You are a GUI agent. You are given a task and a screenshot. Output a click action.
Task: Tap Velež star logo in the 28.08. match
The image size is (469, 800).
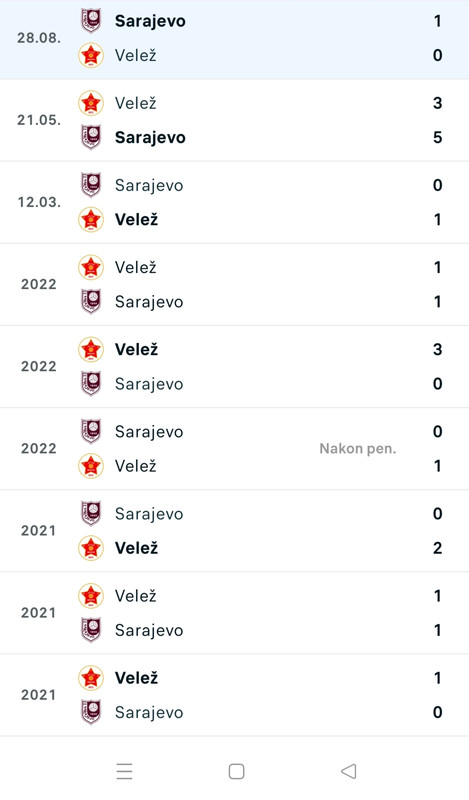(x=91, y=55)
